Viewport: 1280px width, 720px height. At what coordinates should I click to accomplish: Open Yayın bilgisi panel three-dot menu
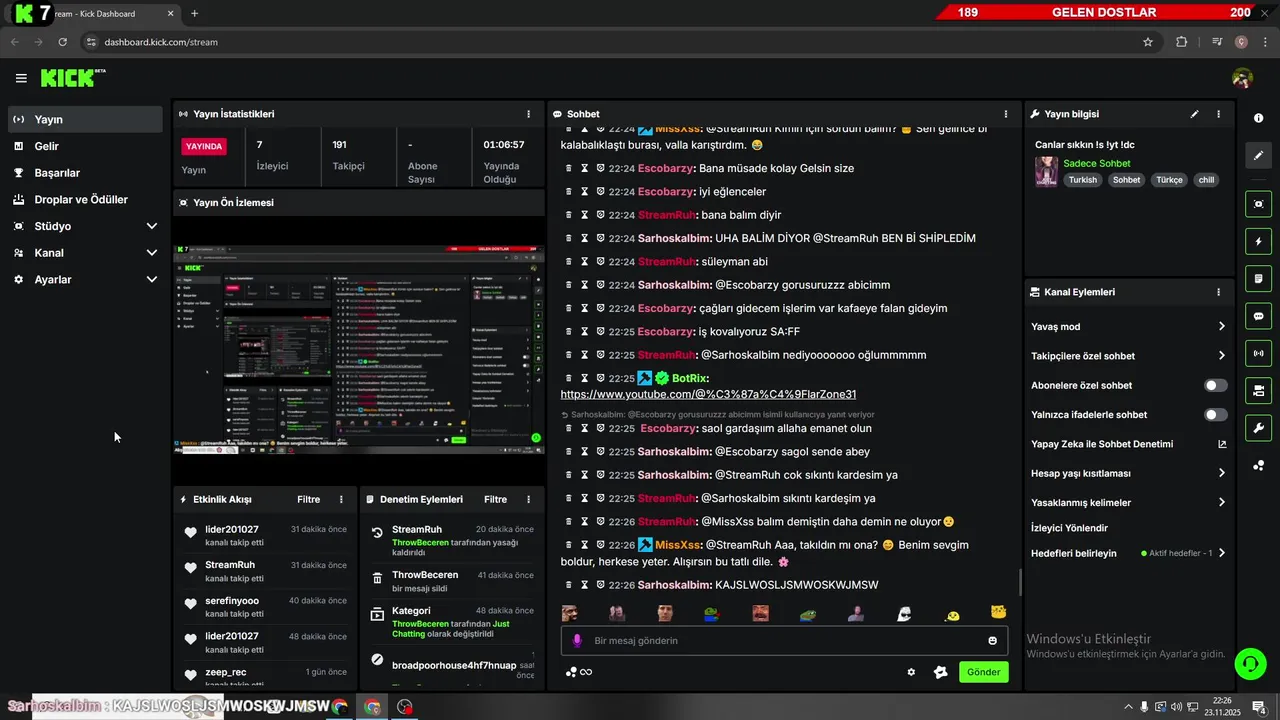1218,114
